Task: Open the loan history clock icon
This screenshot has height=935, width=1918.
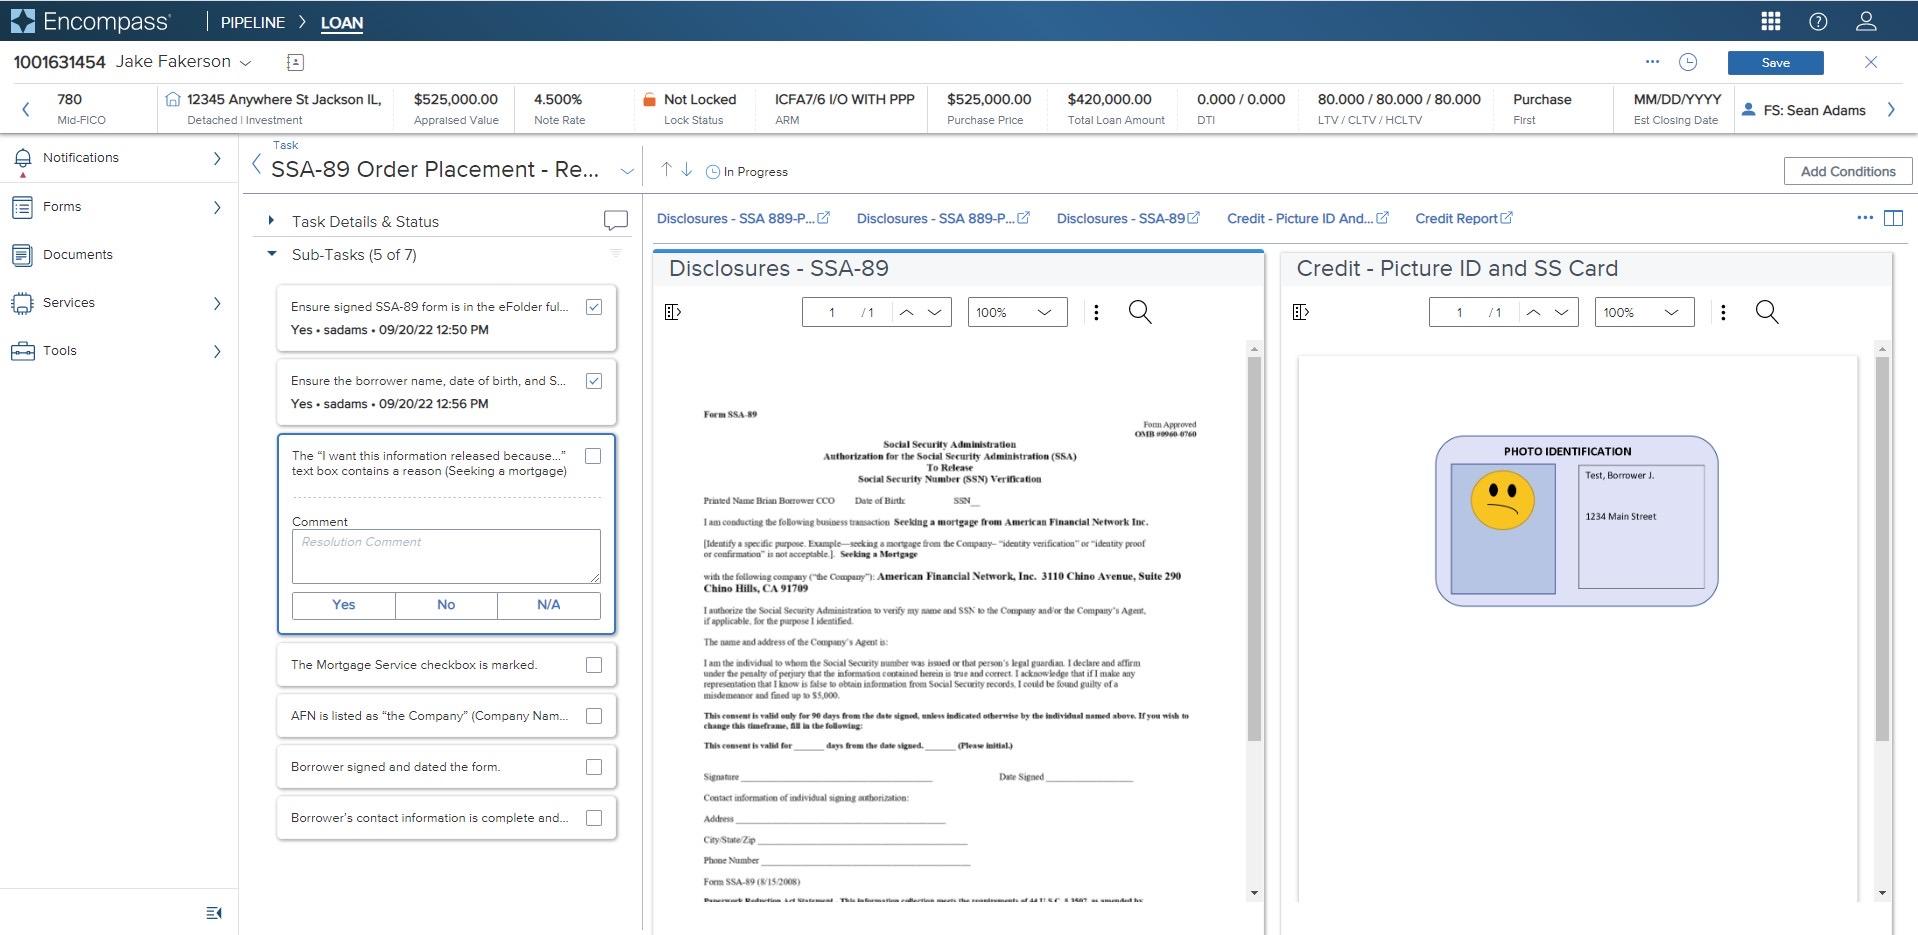Action: tap(1688, 62)
